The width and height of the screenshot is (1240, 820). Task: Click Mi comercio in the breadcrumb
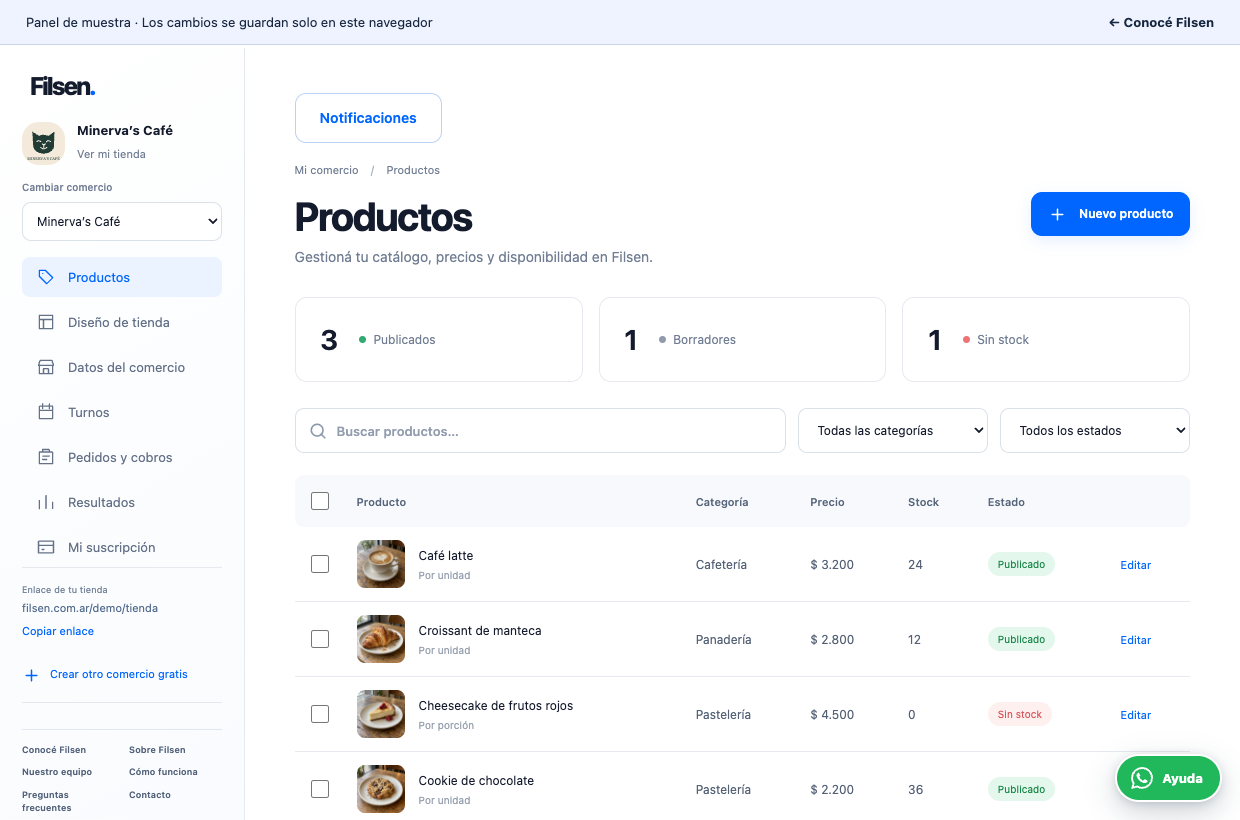tap(326, 170)
